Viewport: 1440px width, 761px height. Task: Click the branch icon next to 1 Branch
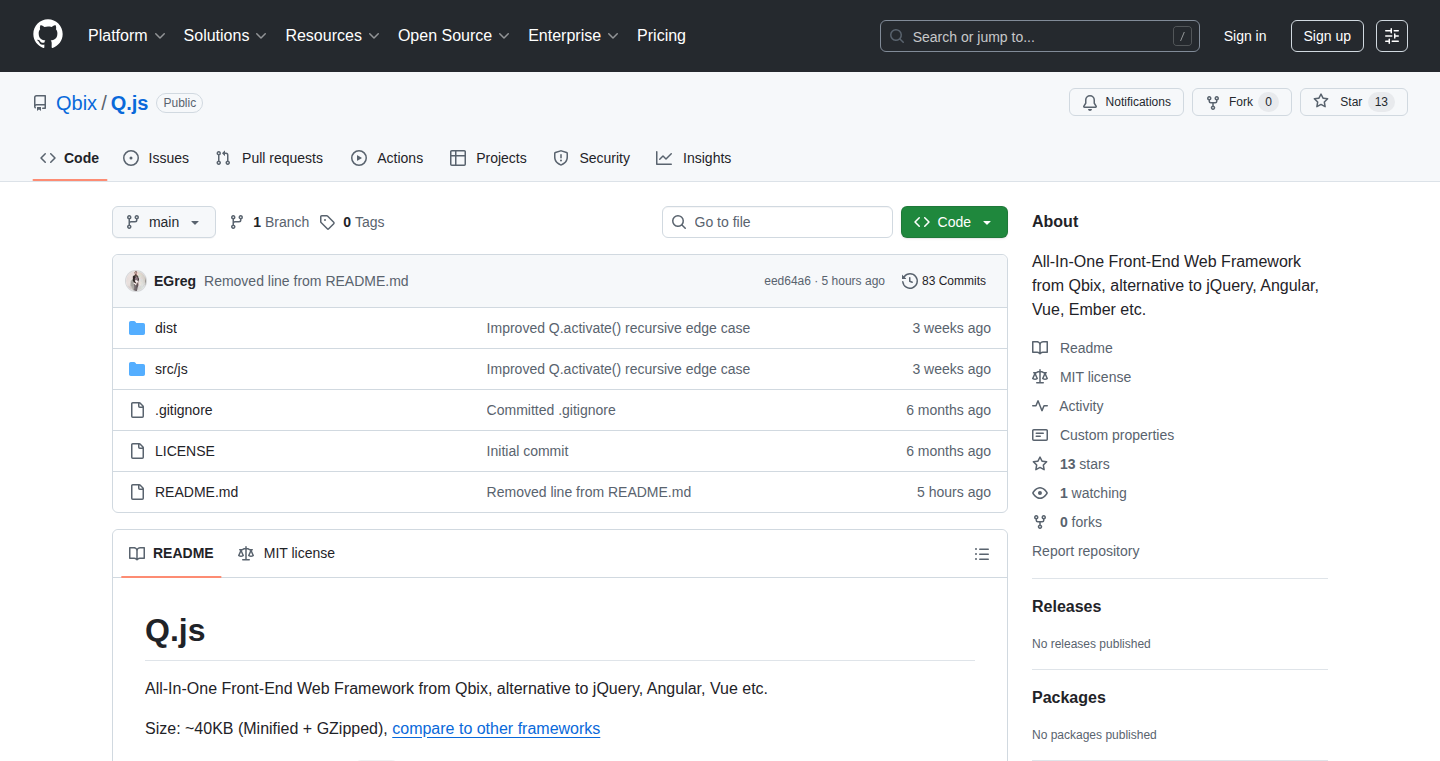click(x=237, y=222)
